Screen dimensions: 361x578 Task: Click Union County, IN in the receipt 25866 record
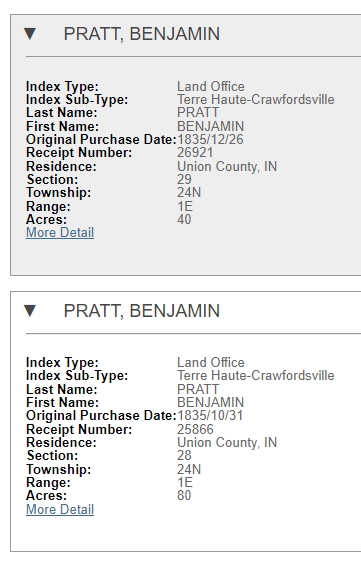pos(227,442)
